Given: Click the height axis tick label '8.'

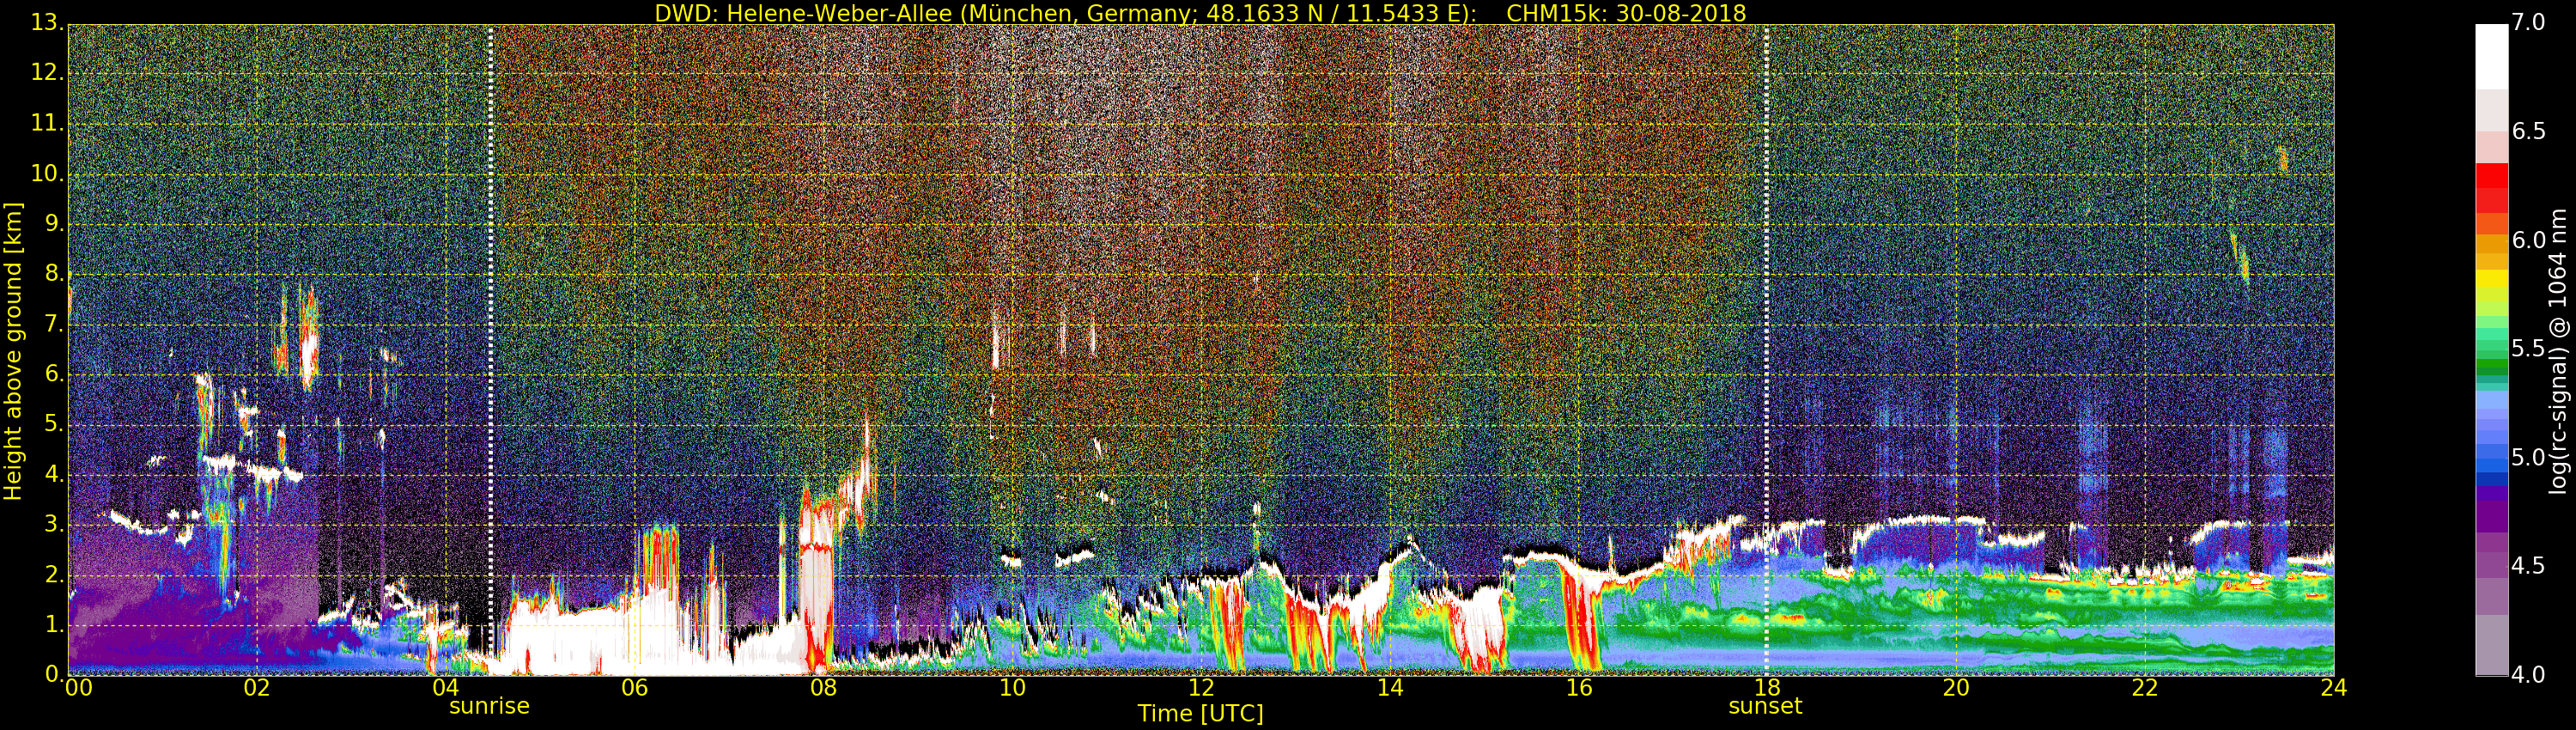Looking at the screenshot, I should point(54,274).
